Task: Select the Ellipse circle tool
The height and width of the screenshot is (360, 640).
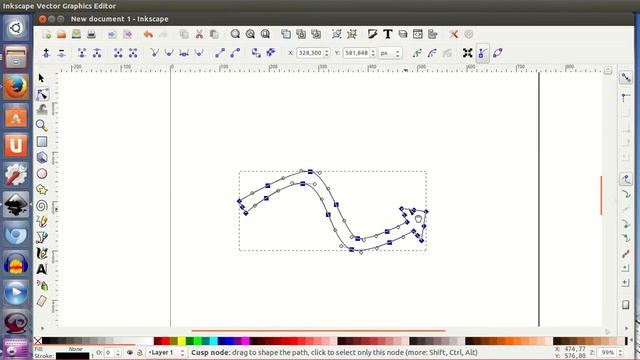Action: 42,173
